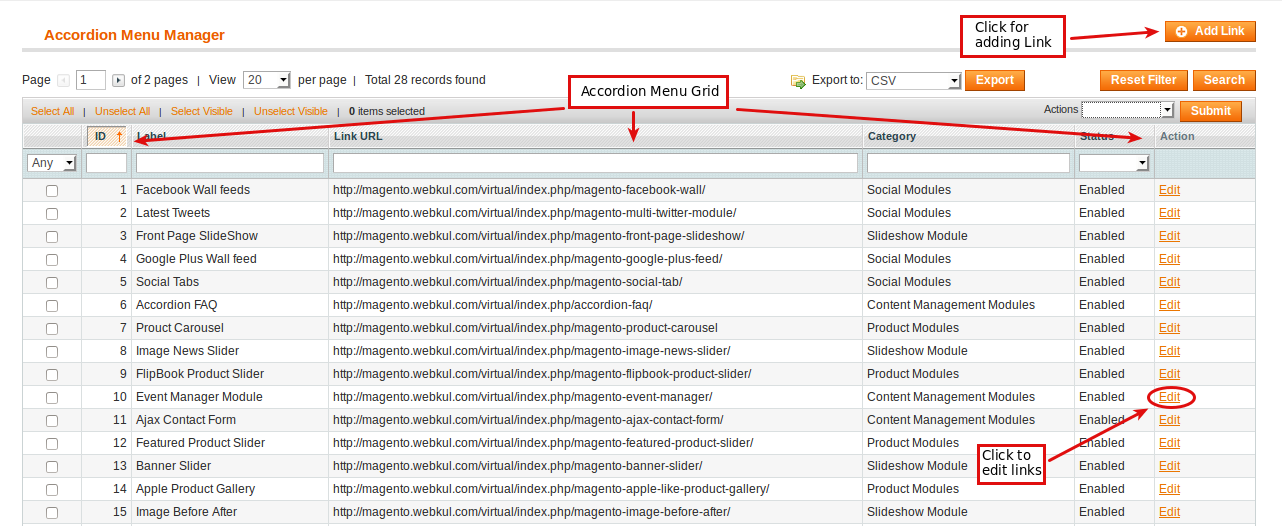Open the Any selection filter dropdown
The image size is (1282, 526).
coord(52,162)
